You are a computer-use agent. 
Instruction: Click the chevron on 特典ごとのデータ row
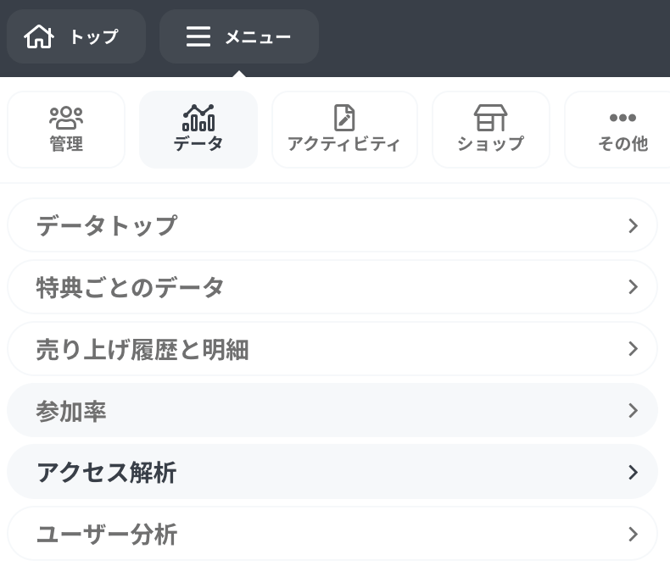point(632,288)
